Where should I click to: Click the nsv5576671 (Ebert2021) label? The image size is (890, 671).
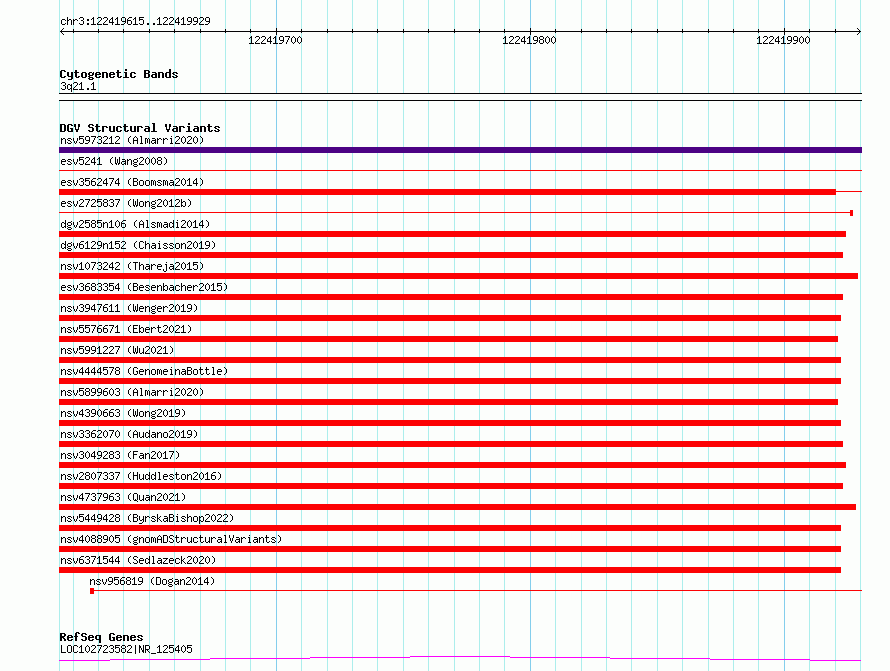point(126,329)
